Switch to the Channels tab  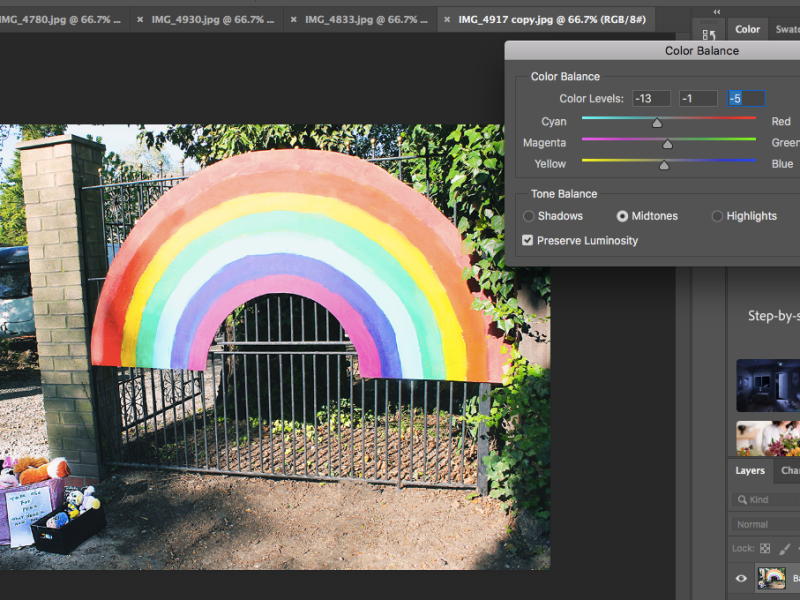click(x=790, y=470)
